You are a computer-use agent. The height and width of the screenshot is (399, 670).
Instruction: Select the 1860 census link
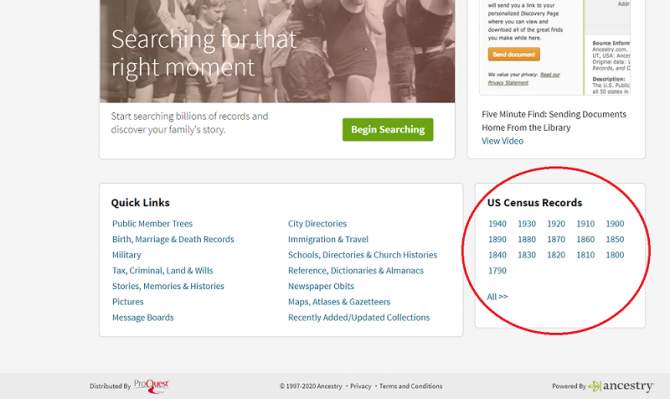(x=585, y=239)
